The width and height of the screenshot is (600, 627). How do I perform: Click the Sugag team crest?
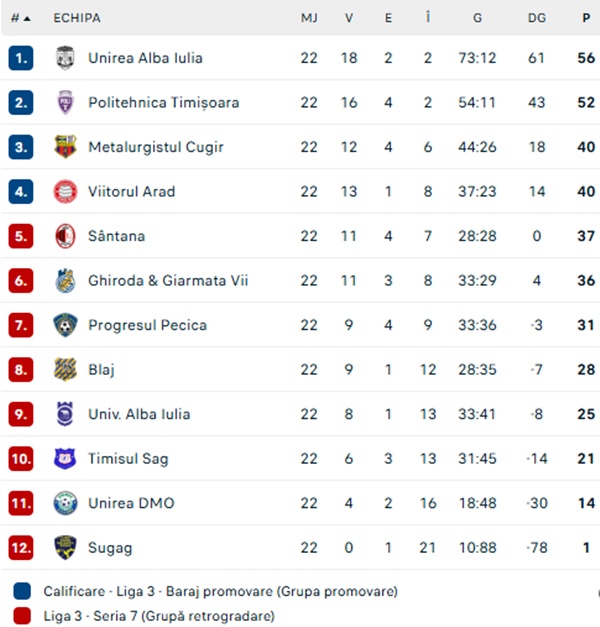pos(65,548)
